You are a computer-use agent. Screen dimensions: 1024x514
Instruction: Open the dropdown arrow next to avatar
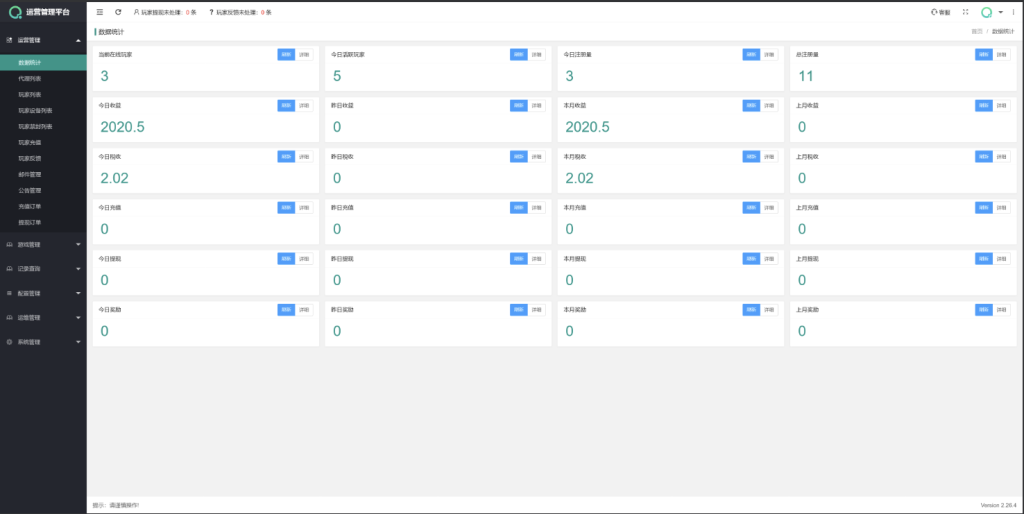coord(1000,12)
